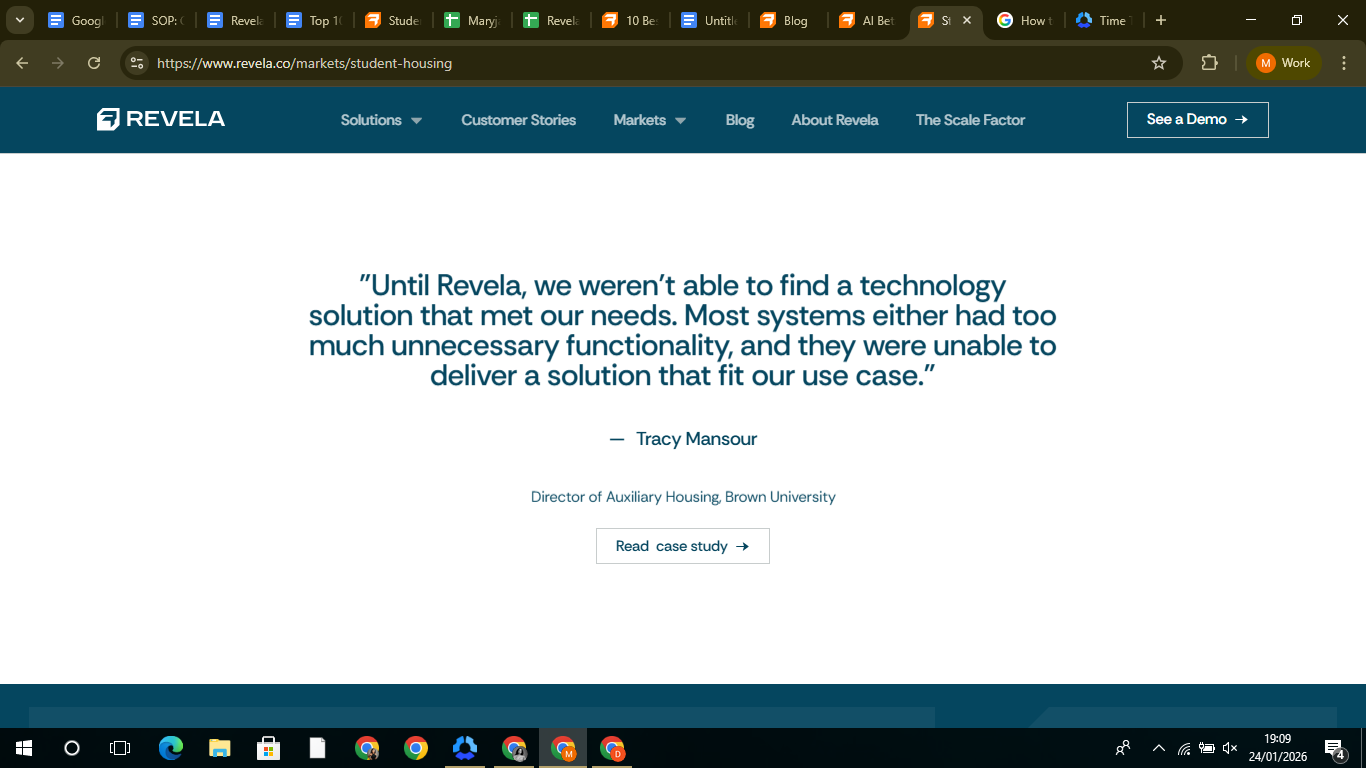Image resolution: width=1366 pixels, height=768 pixels.
Task: Open the Wi-Fi network icon in system tray
Action: click(1184, 748)
